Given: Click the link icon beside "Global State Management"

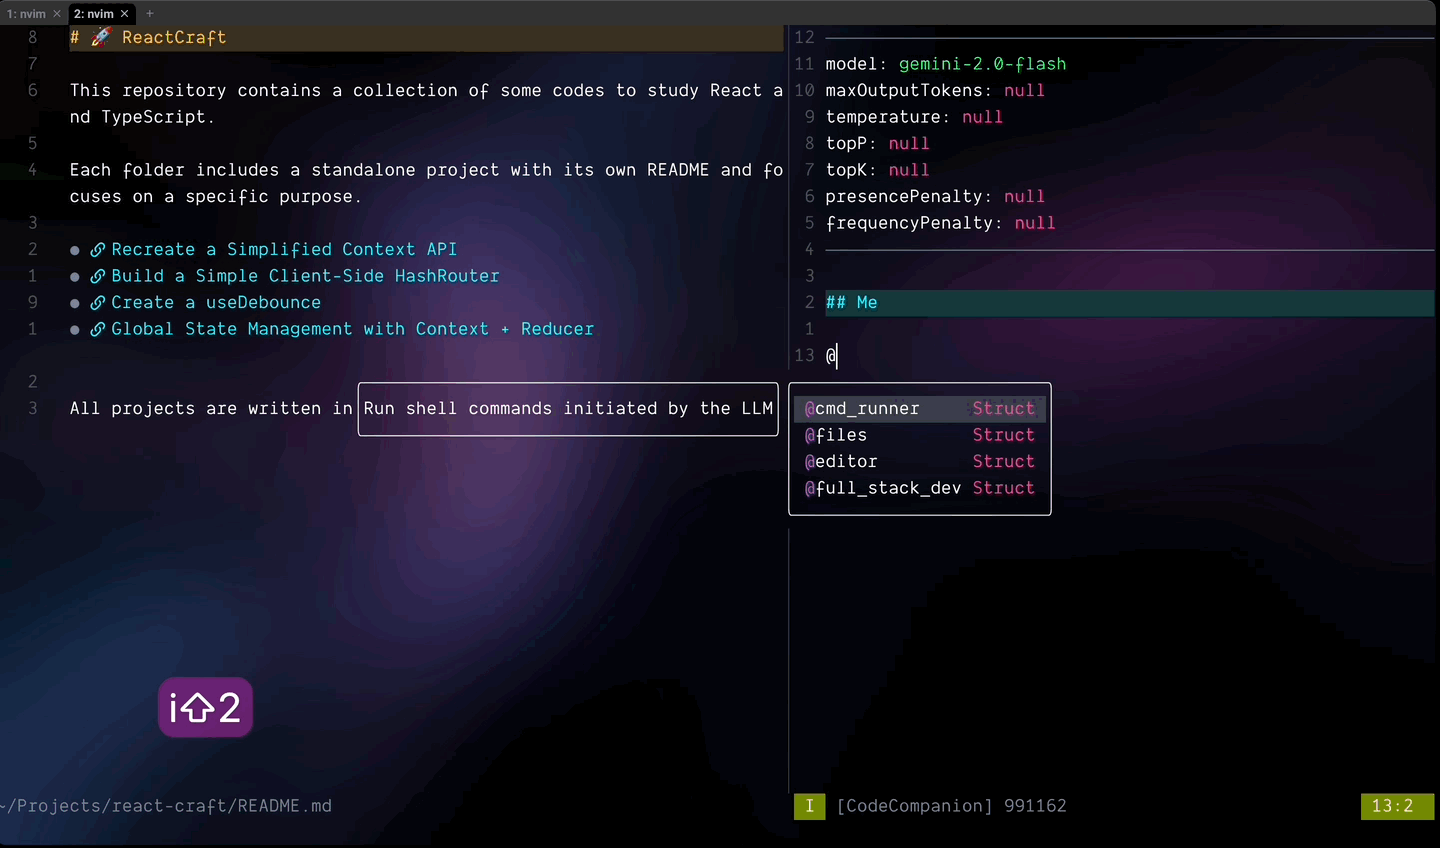Looking at the screenshot, I should point(96,329).
